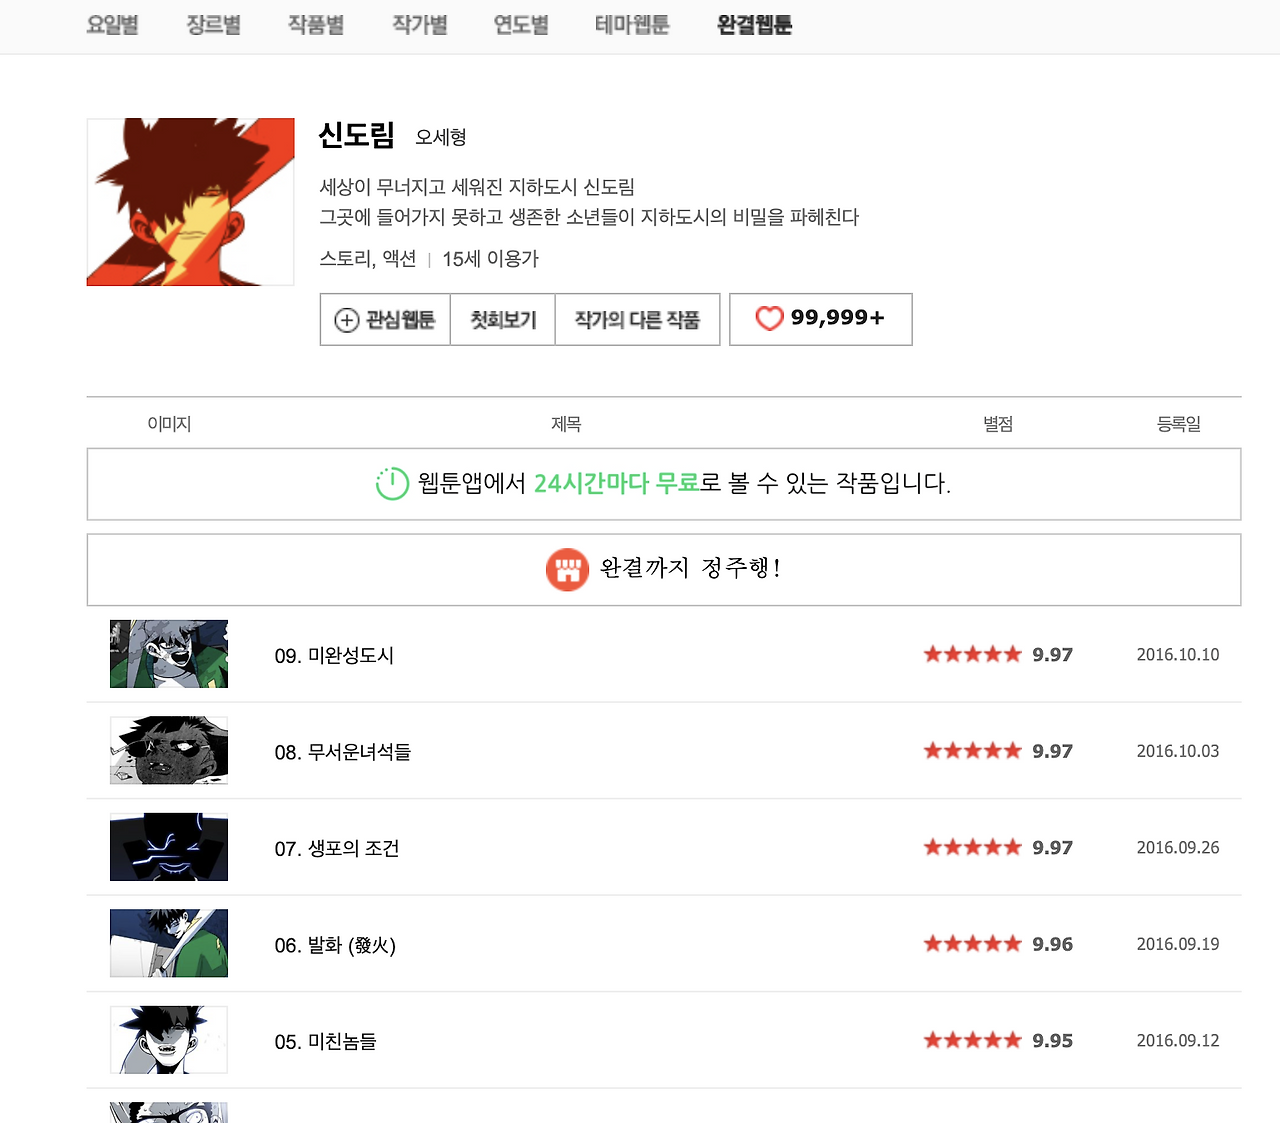Image resolution: width=1280 pixels, height=1123 pixels.
Task: Open thumbnail for episode 06. 발화
Action: pyautogui.click(x=169, y=943)
